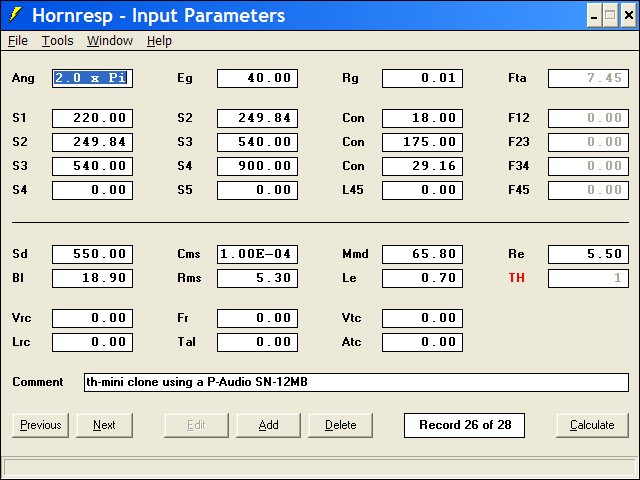Image resolution: width=640 pixels, height=480 pixels.
Task: Click the Hornresp lightning bolt title bar icon
Action: [x=15, y=15]
